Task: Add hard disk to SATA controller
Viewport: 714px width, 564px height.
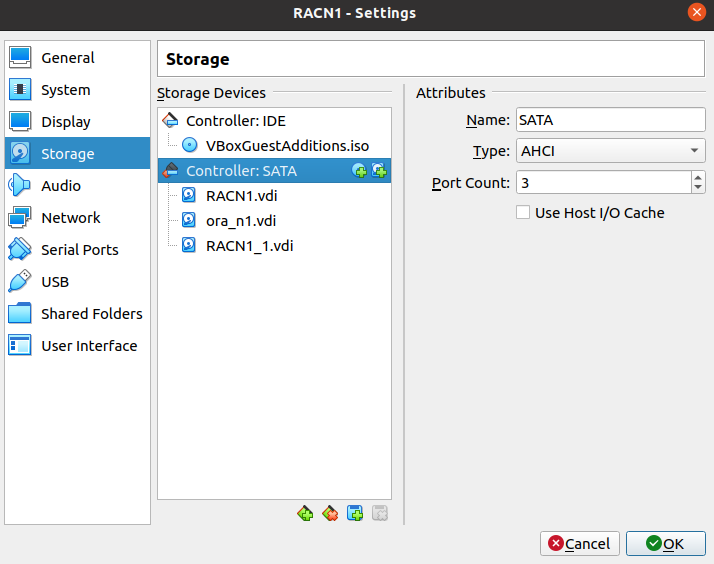Action: click(379, 171)
